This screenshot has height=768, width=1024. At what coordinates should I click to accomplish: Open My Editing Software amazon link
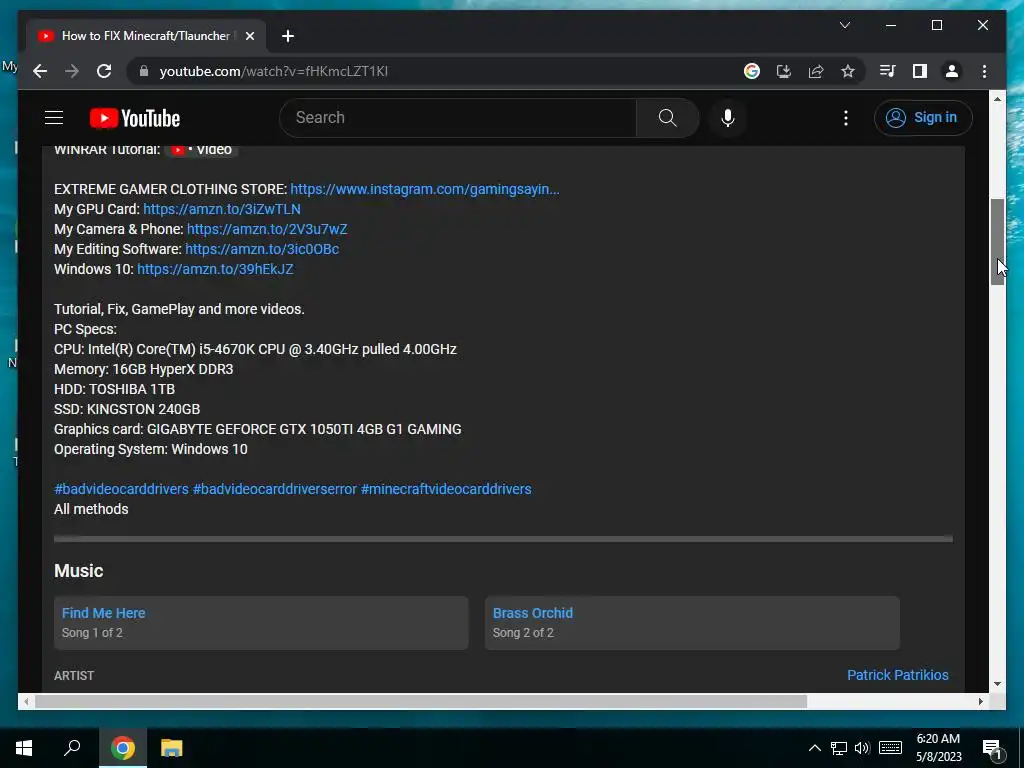[262, 249]
